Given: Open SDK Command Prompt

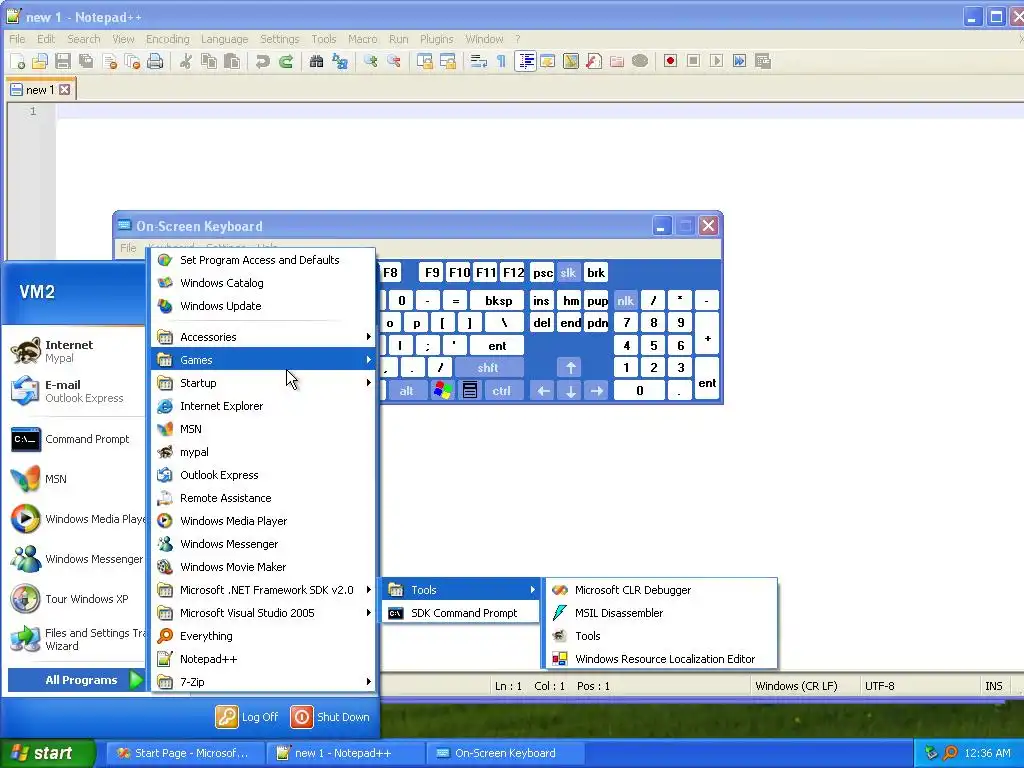Looking at the screenshot, I should 461,613.
